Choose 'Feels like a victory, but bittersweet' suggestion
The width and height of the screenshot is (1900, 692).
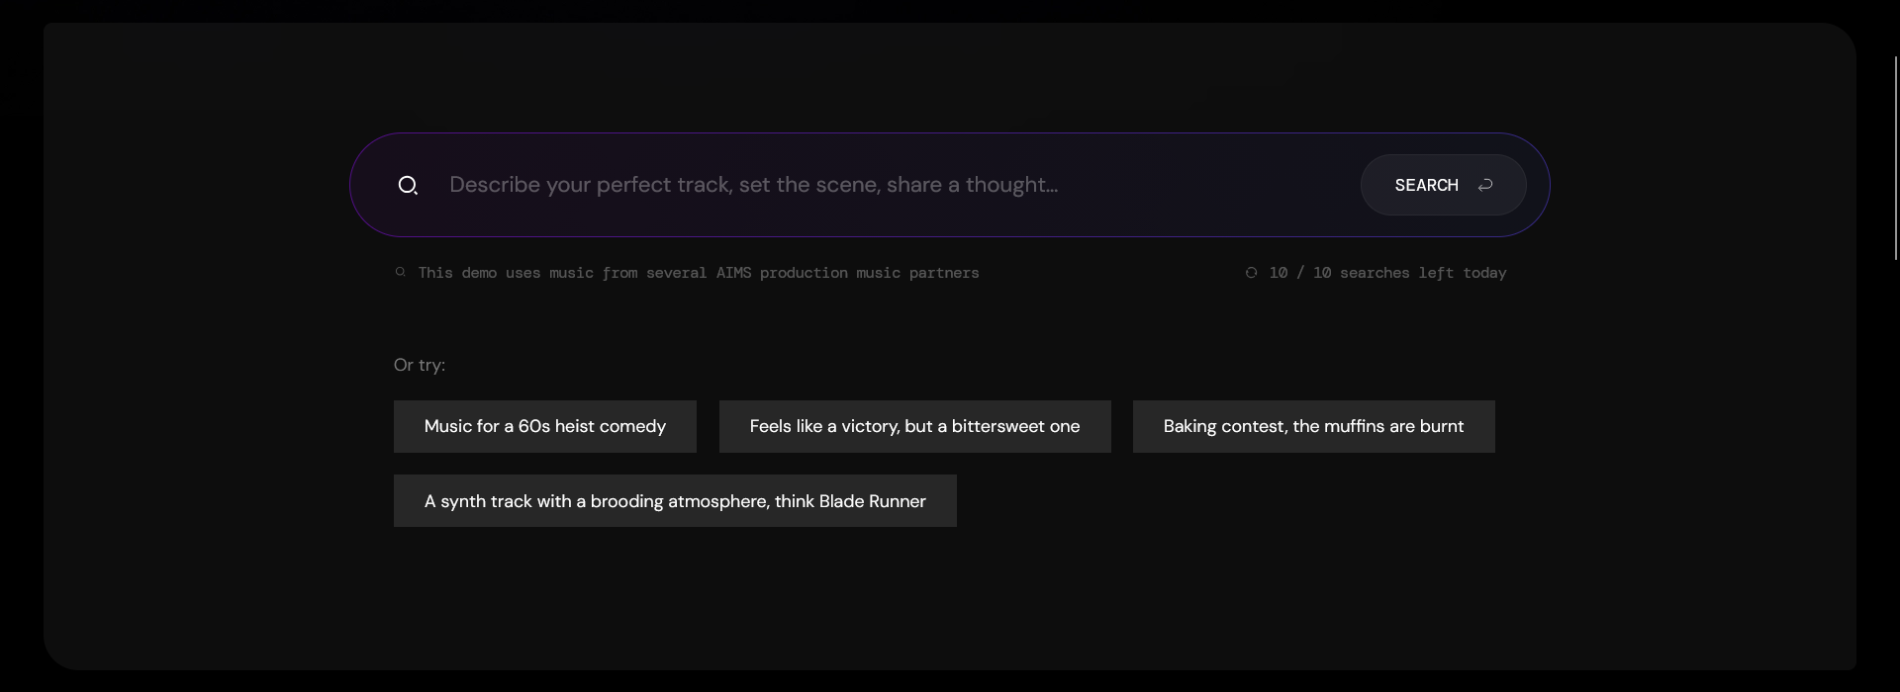coord(915,426)
